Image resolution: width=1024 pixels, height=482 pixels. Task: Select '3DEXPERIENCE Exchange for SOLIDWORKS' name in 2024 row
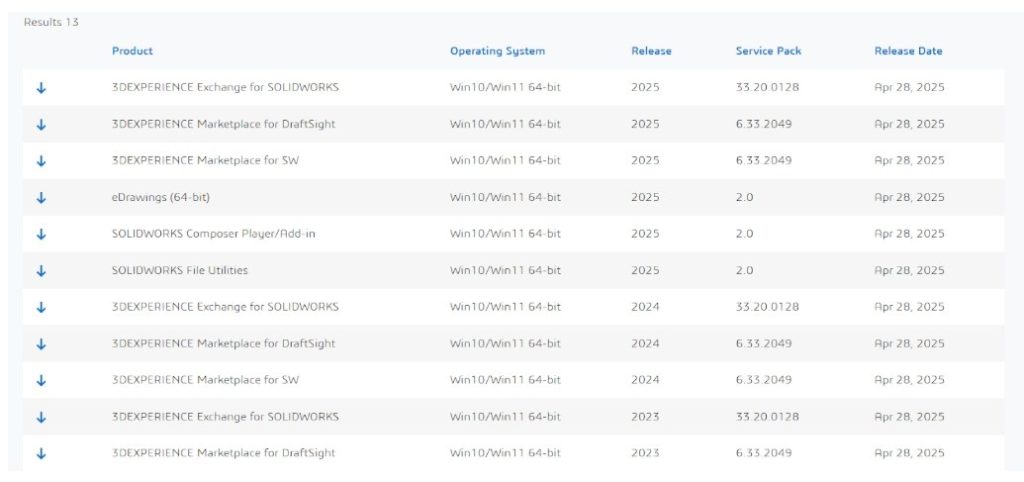225,306
